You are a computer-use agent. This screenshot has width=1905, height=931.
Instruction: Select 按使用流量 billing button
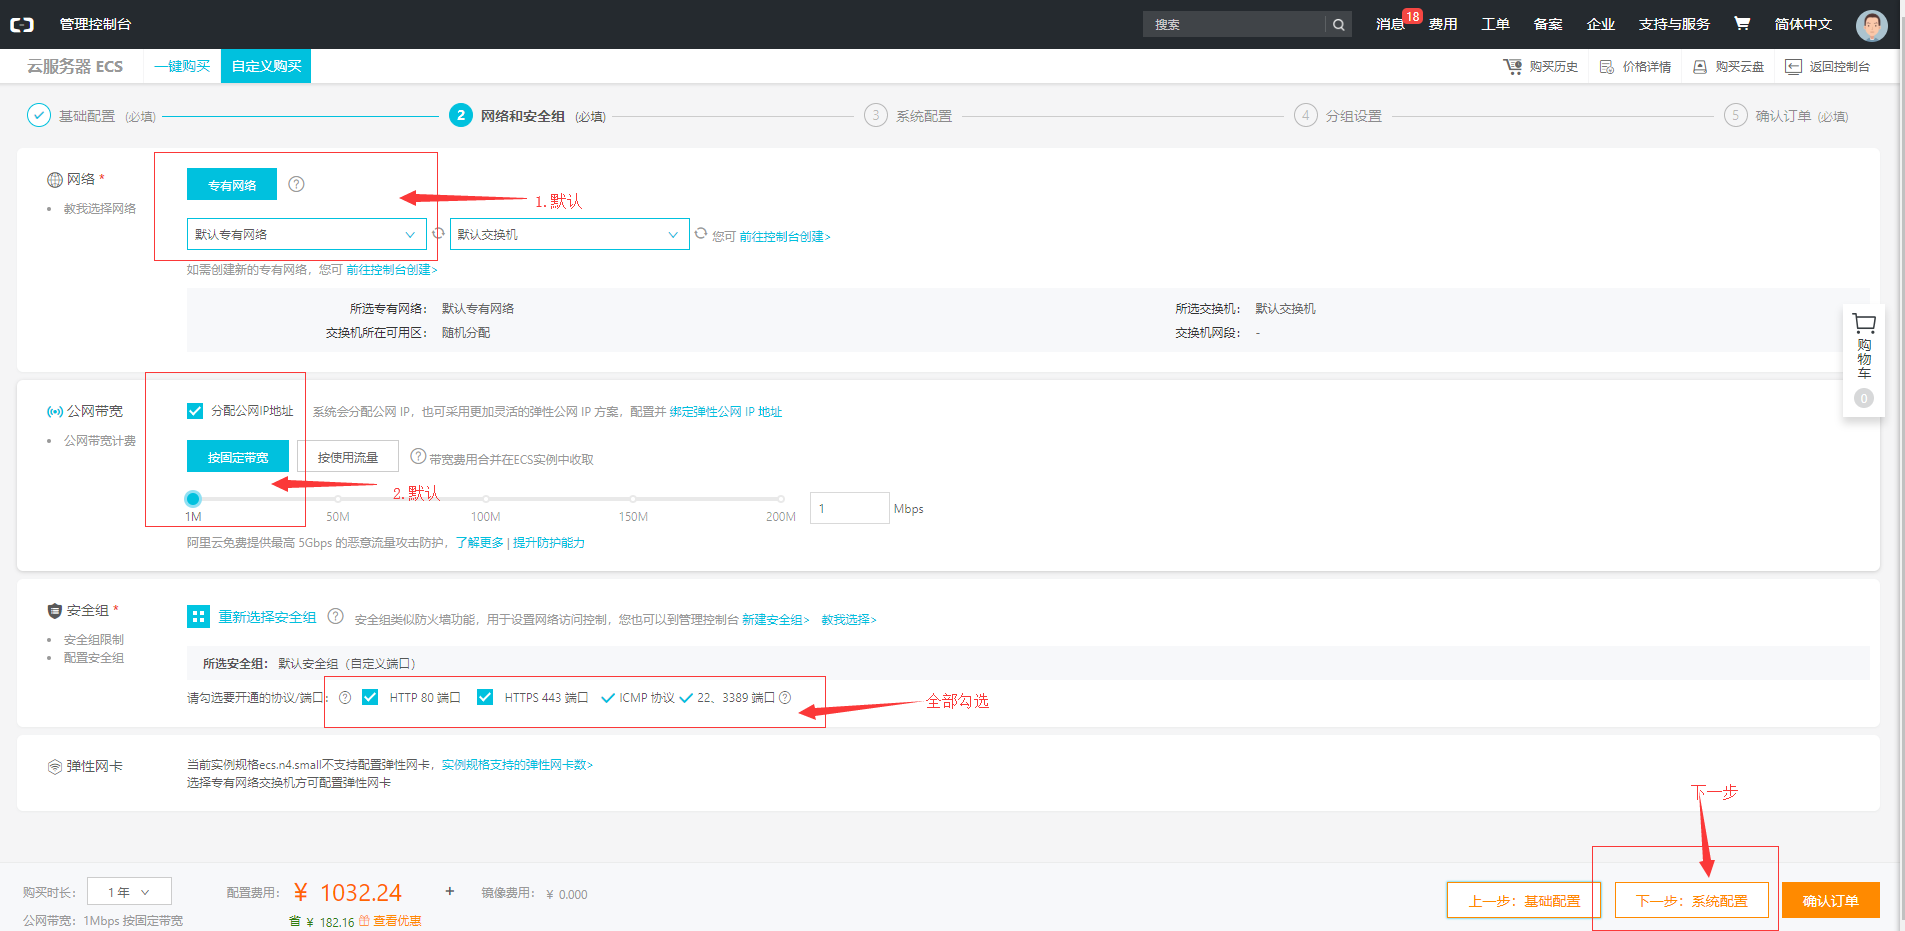348,457
